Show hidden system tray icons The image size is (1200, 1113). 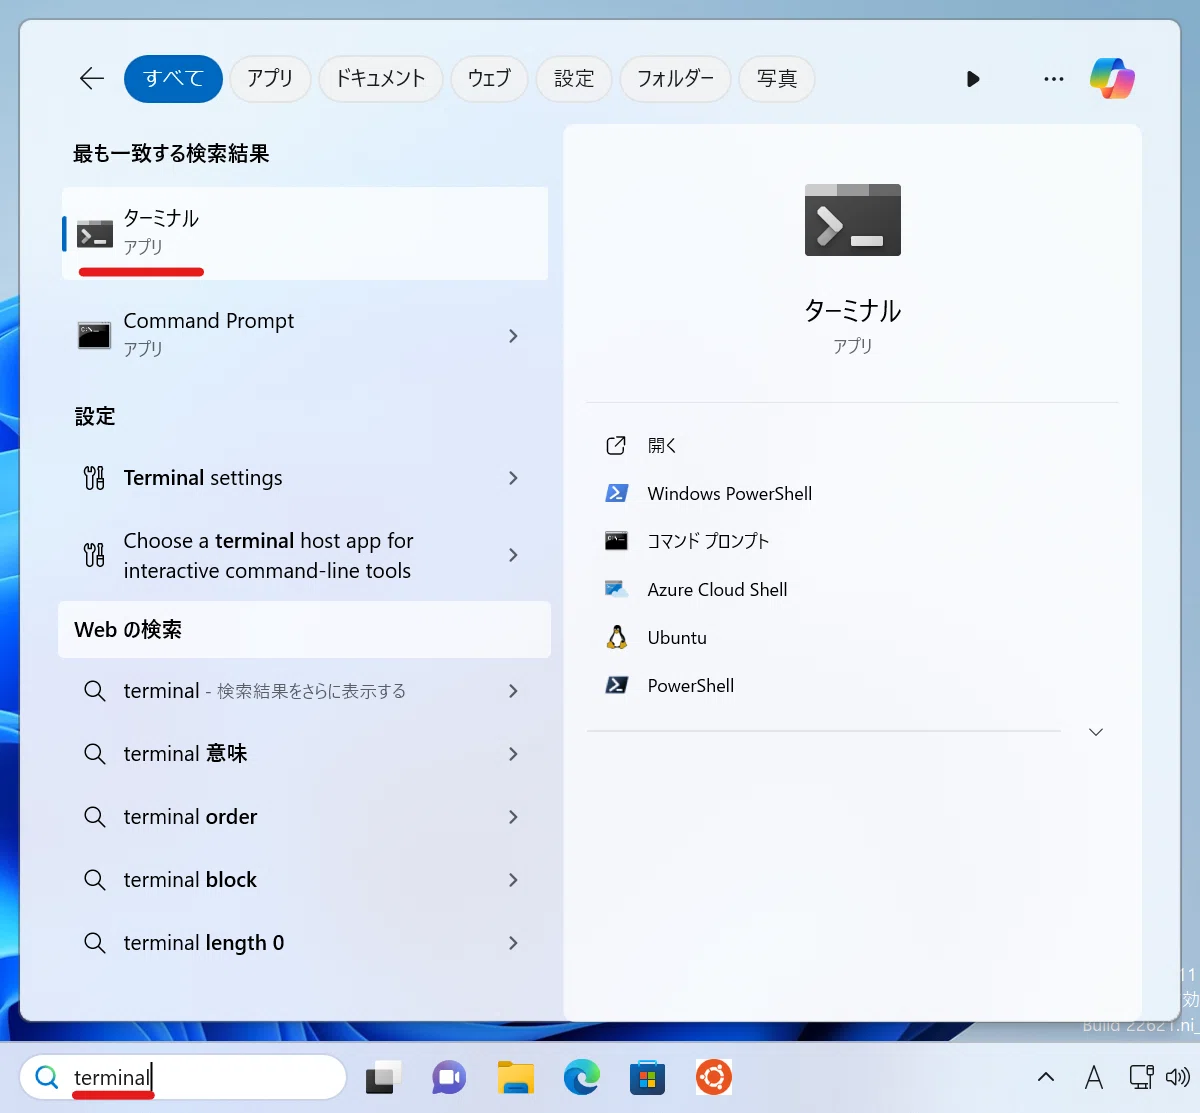coord(1046,1077)
